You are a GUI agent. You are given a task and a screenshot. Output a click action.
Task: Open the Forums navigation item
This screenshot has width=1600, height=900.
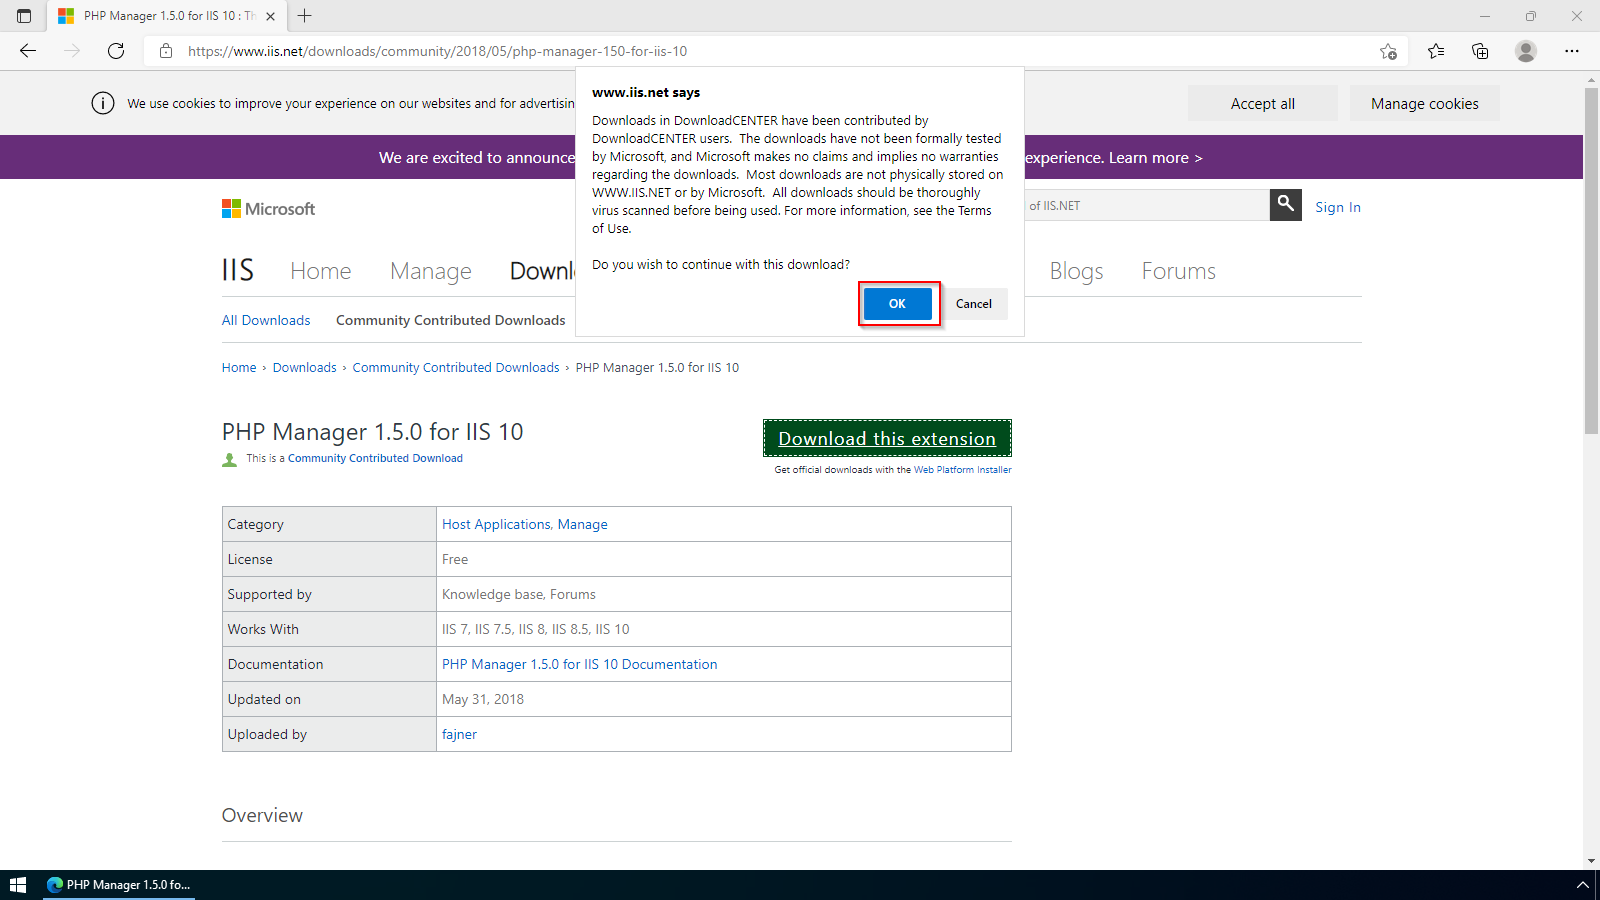click(1178, 271)
